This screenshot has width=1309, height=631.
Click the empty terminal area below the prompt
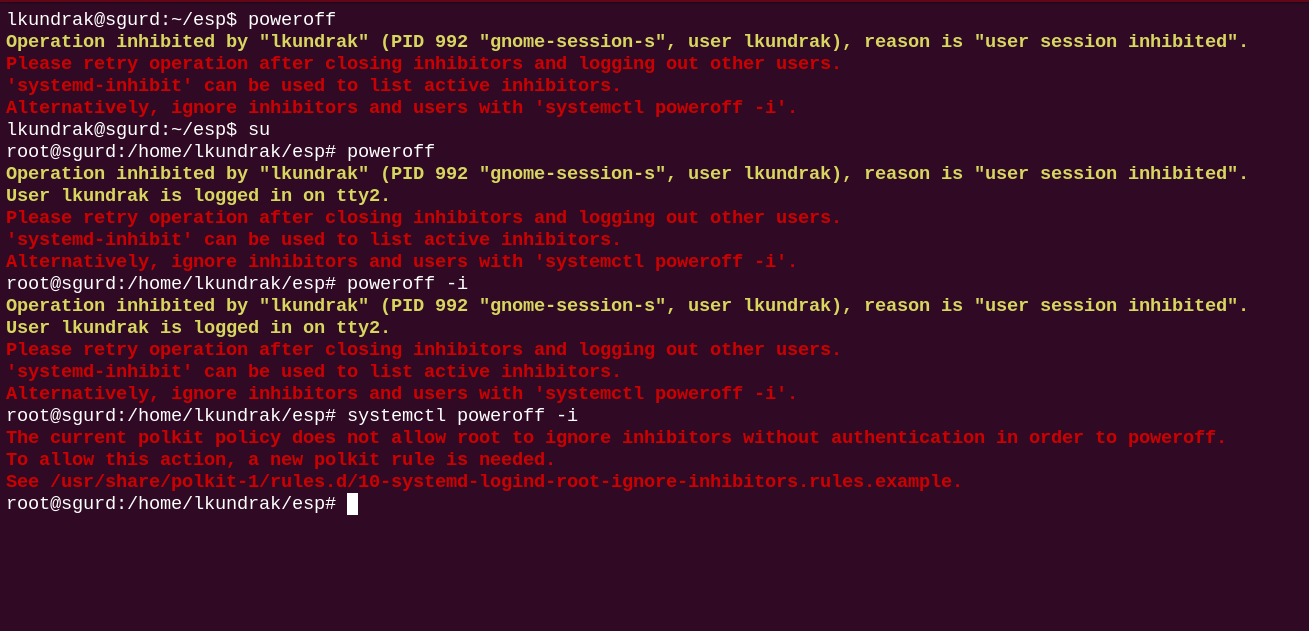coord(654,575)
